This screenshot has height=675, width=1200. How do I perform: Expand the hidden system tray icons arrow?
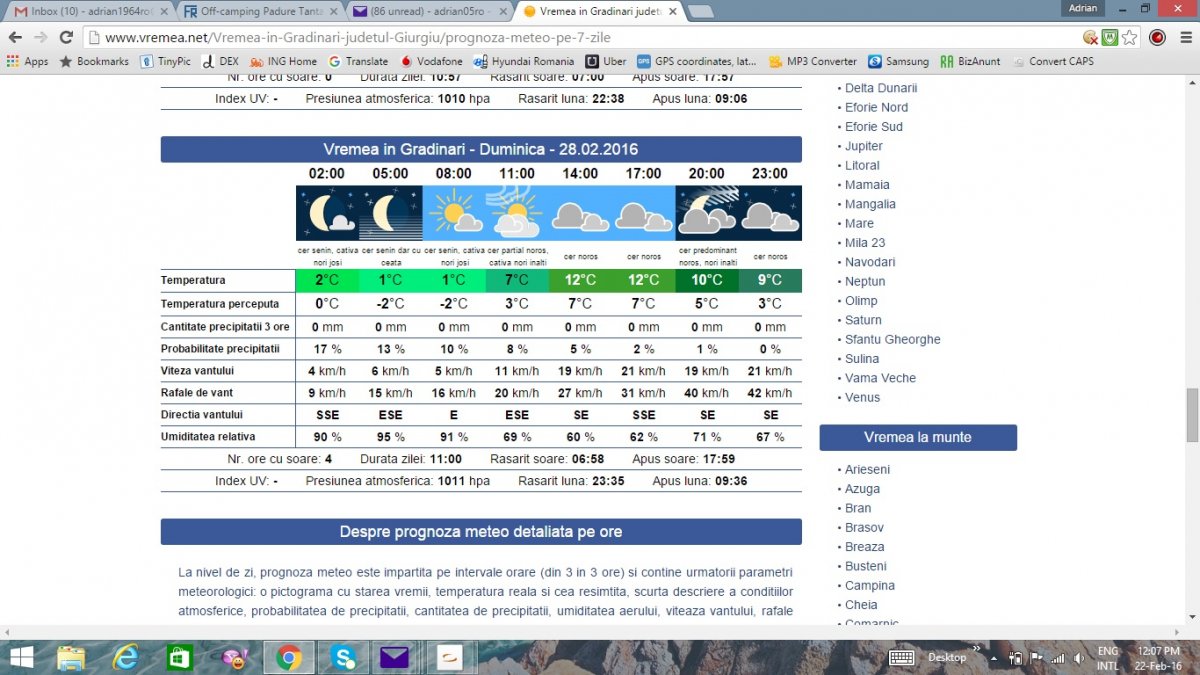point(994,658)
